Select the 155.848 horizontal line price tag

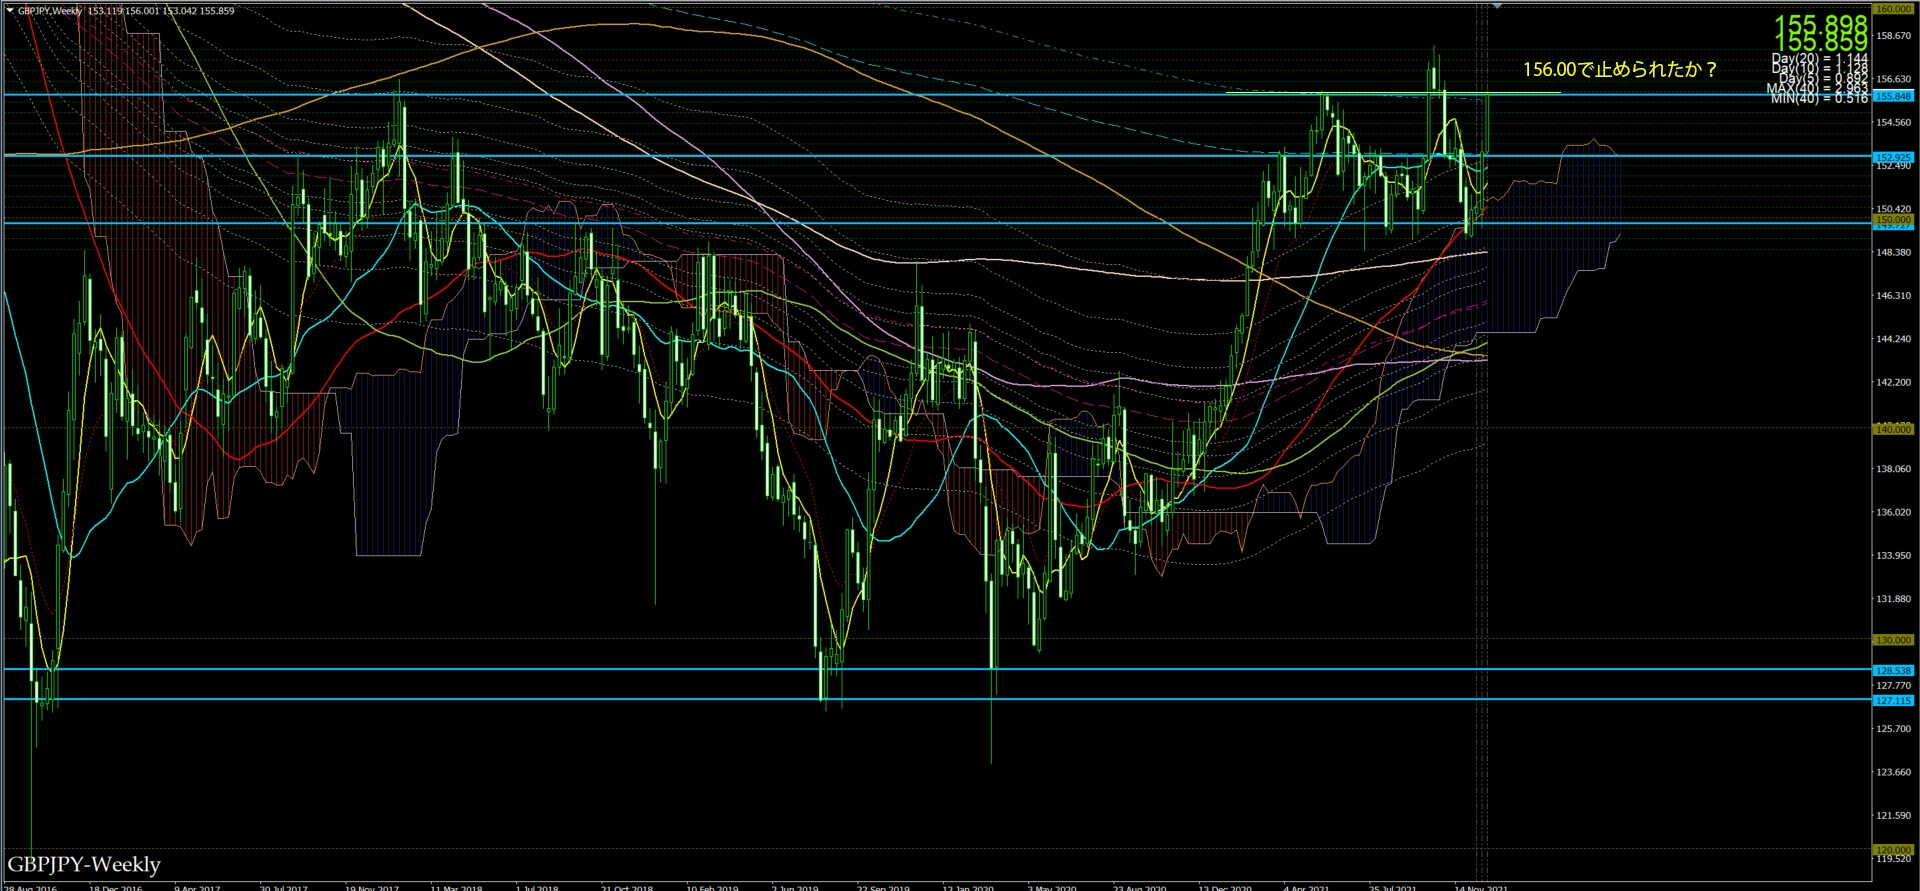pos(1893,96)
